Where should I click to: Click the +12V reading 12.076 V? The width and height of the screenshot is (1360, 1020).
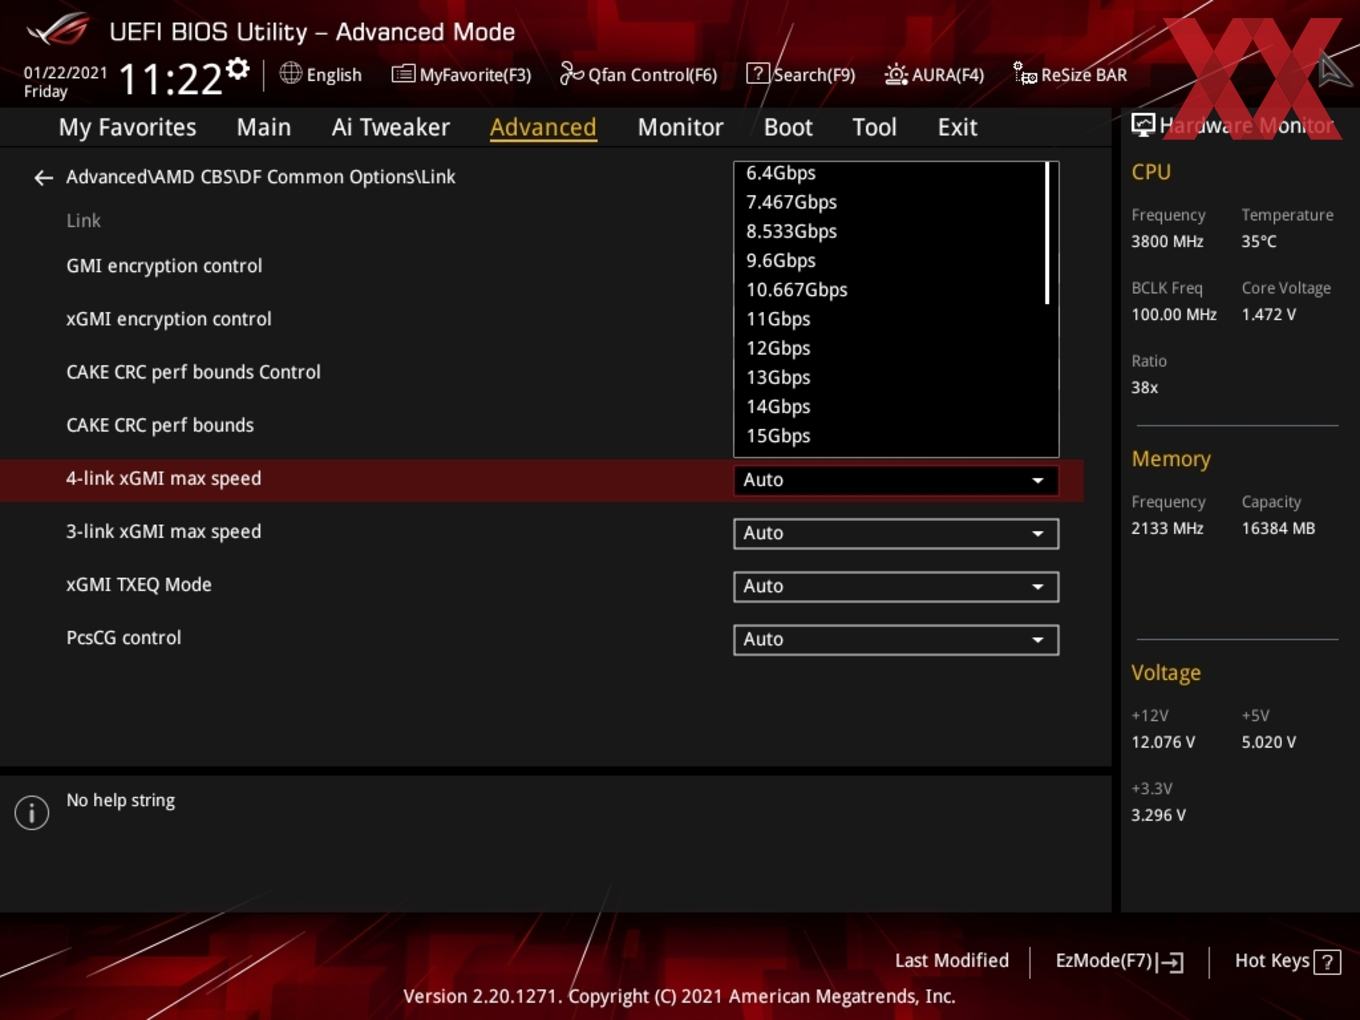[x=1163, y=743]
